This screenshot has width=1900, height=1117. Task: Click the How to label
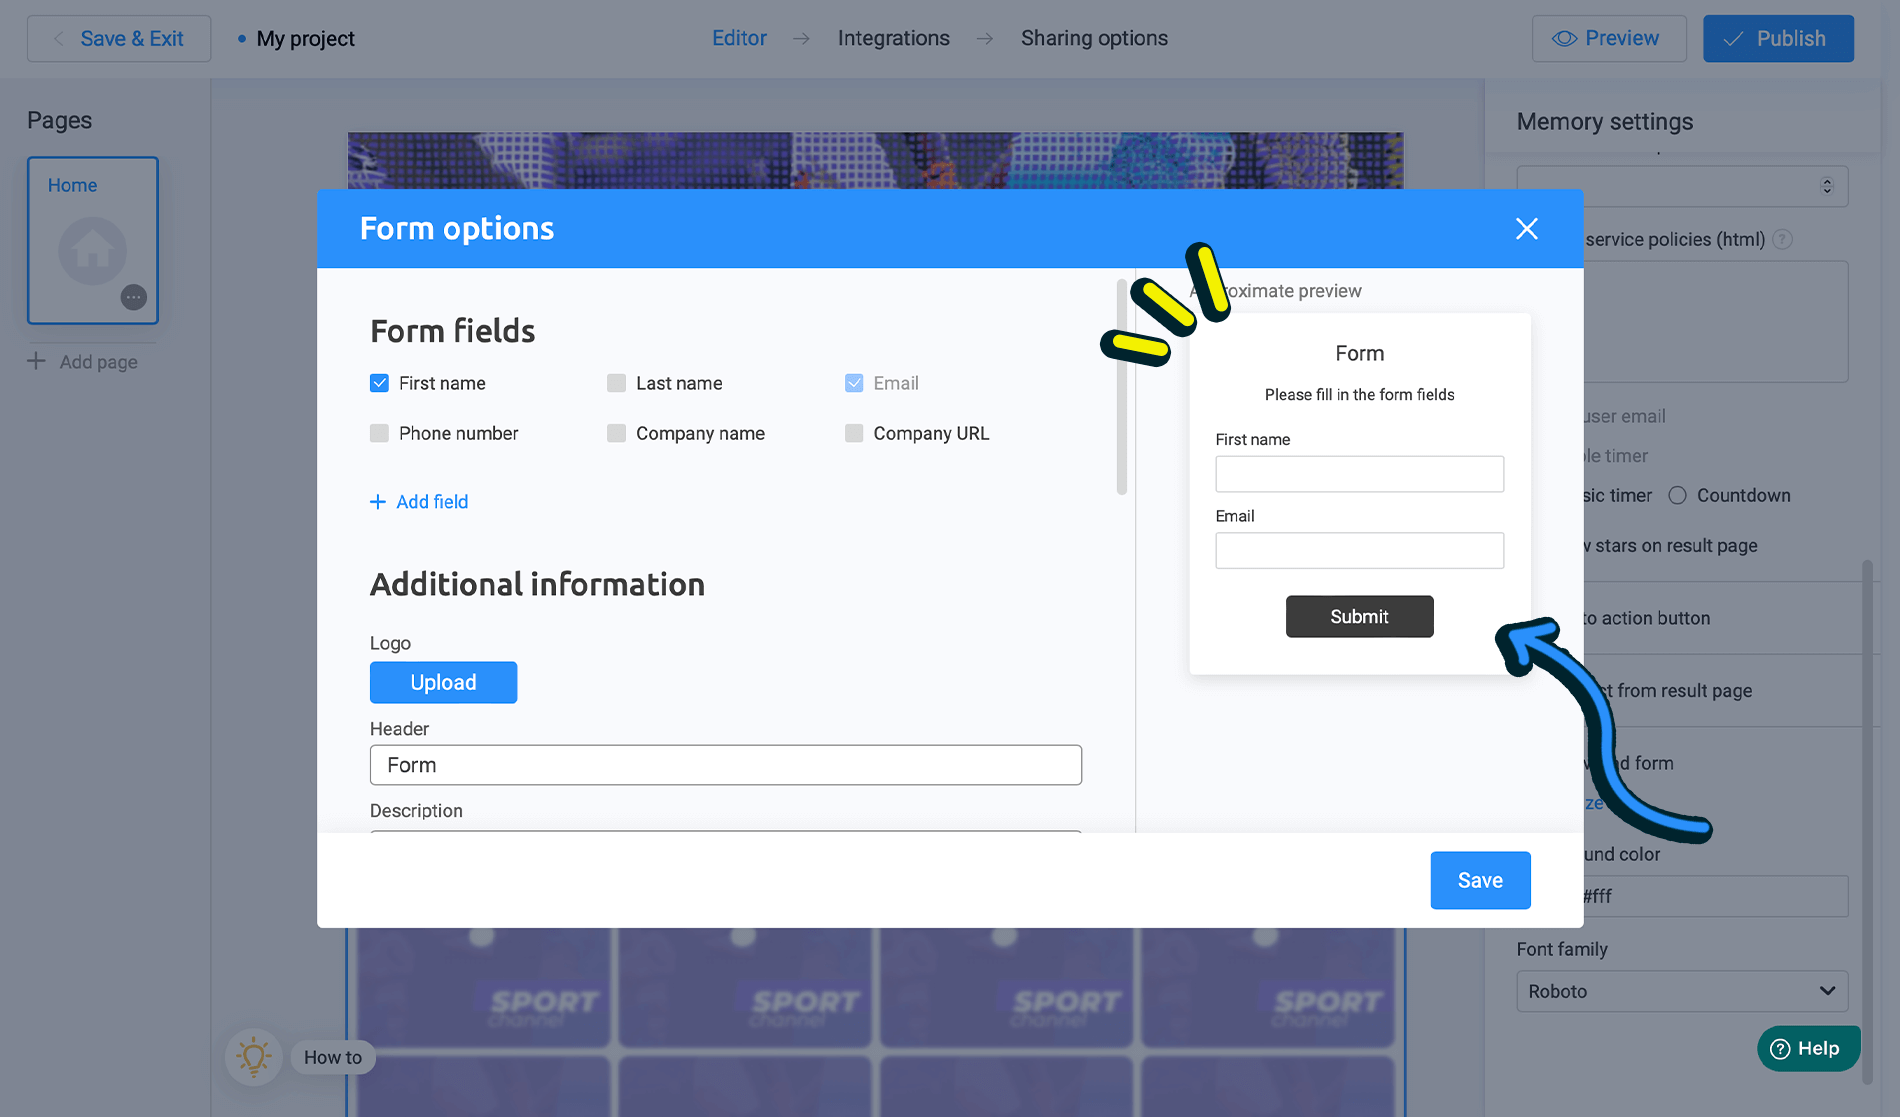click(x=333, y=1057)
